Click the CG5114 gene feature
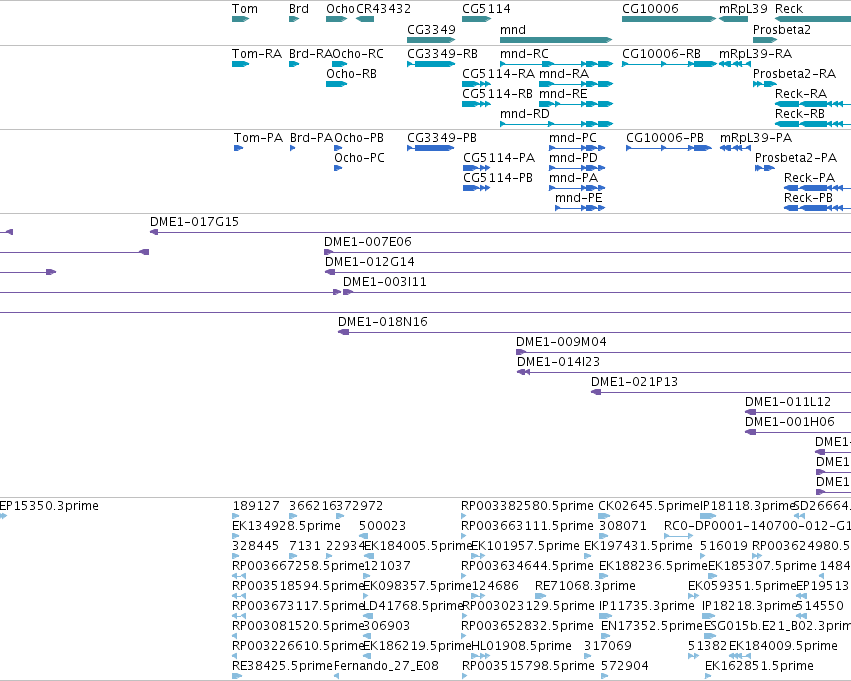This screenshot has width=851, height=681. click(x=476, y=19)
